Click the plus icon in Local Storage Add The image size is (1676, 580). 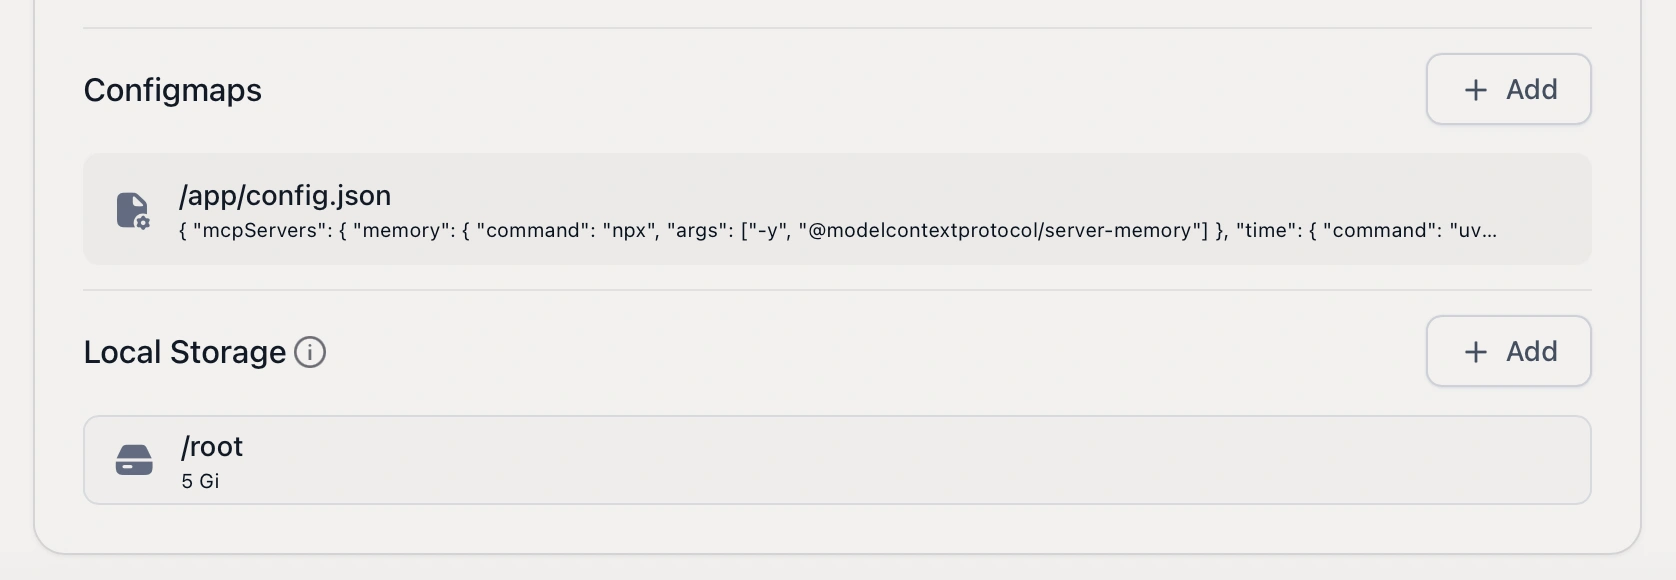pos(1475,352)
